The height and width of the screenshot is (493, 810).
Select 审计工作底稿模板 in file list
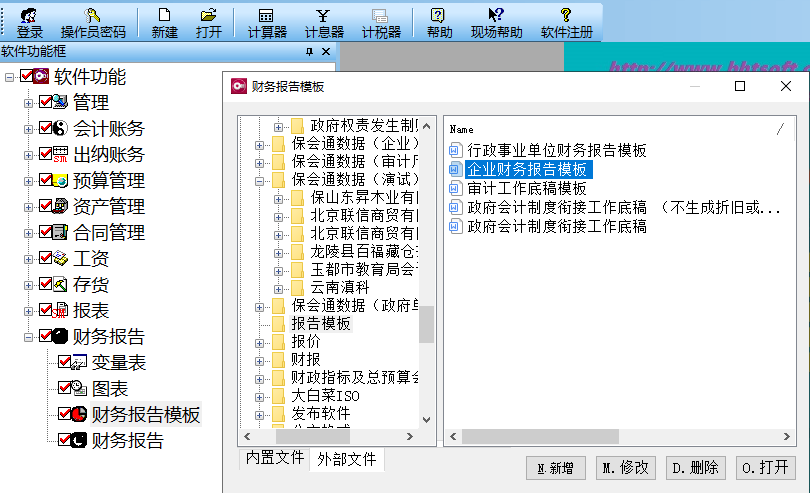(x=527, y=188)
